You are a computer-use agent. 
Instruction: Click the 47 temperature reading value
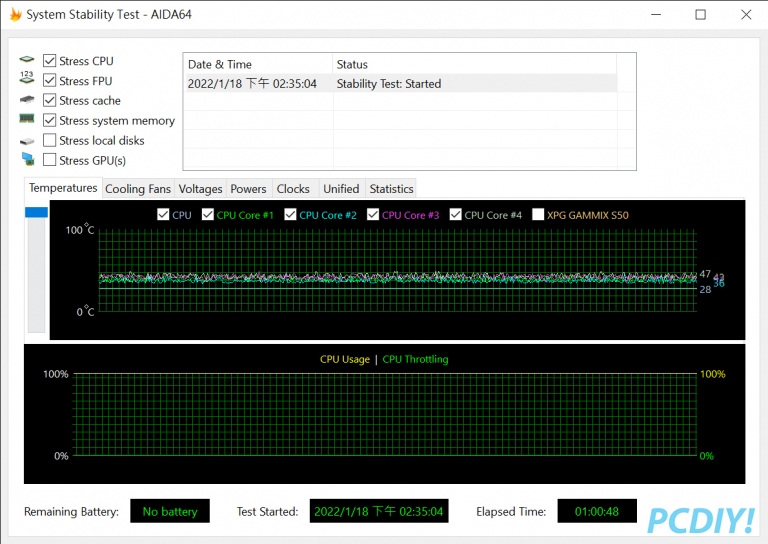(x=705, y=274)
